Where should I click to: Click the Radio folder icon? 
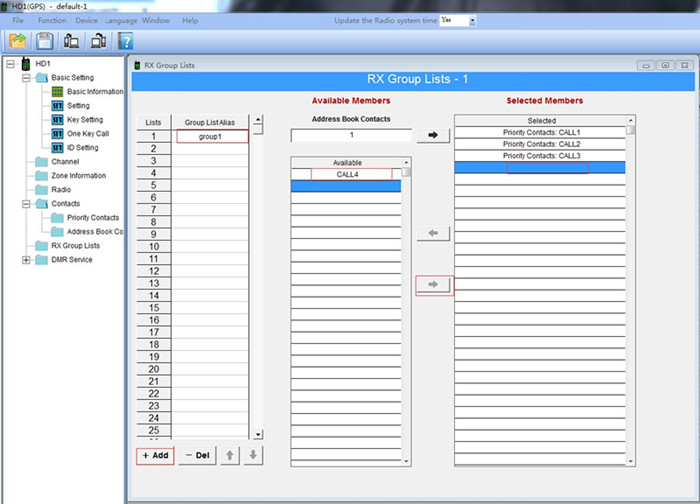(x=42, y=190)
